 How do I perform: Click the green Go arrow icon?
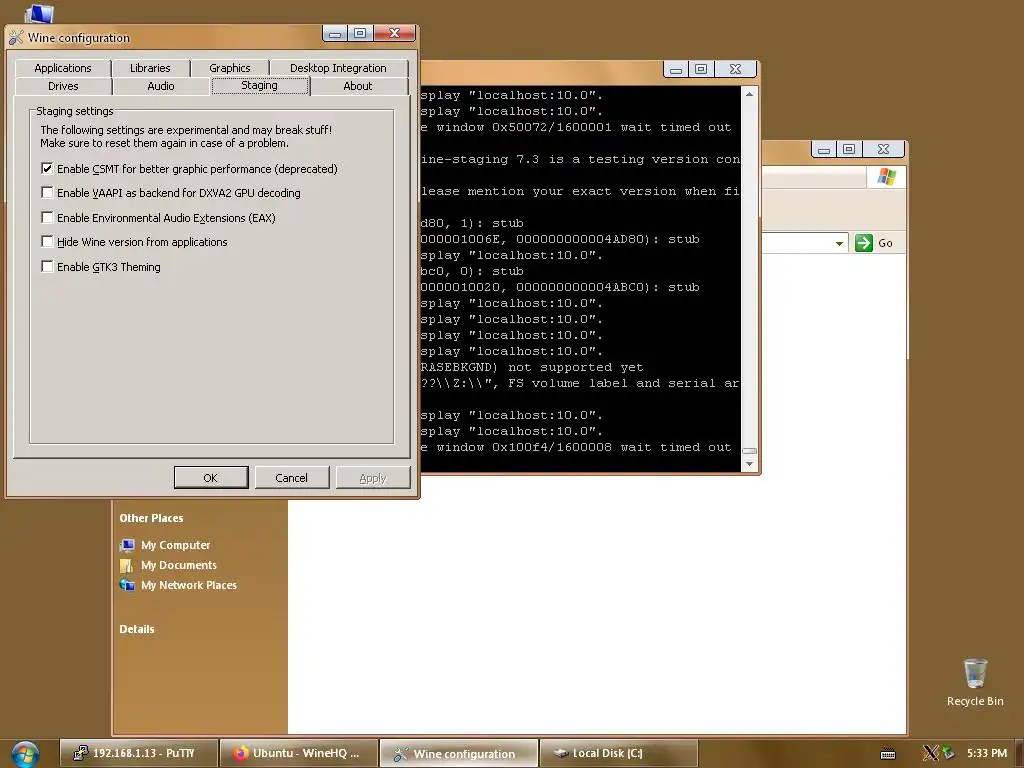pyautogui.click(x=864, y=243)
